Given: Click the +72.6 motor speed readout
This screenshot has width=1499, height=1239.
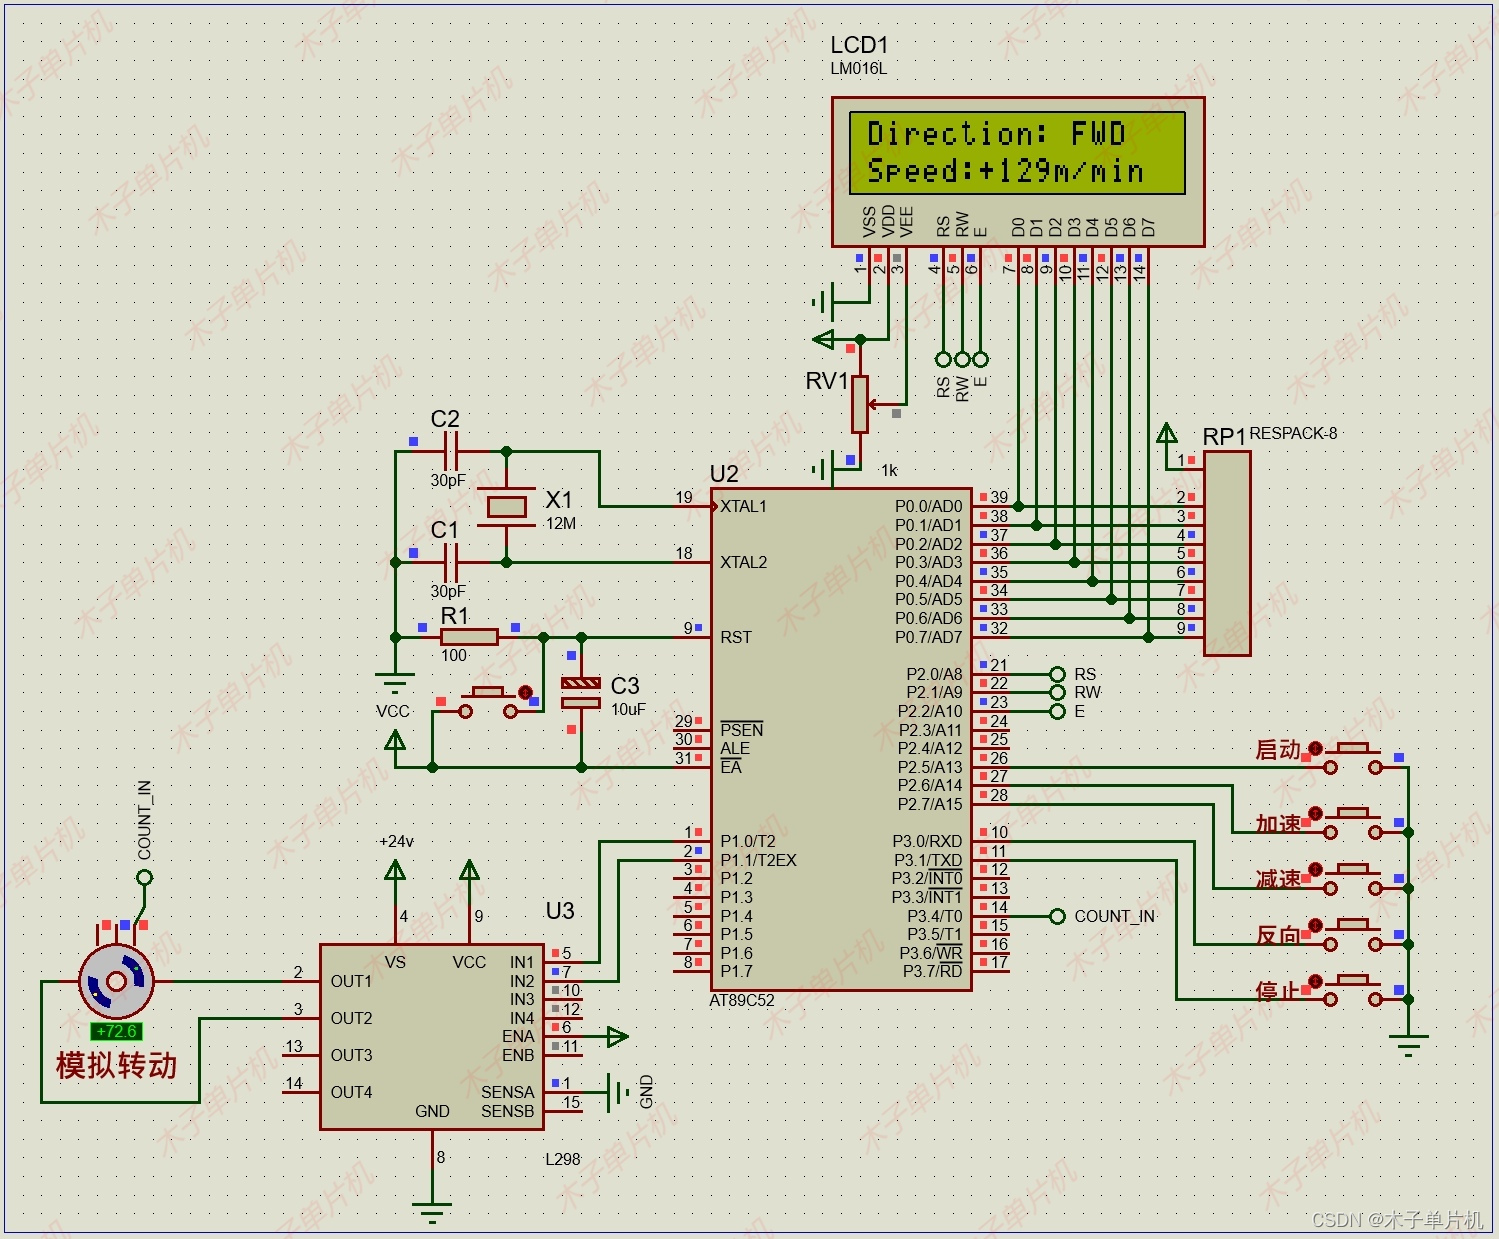Looking at the screenshot, I should pyautogui.click(x=116, y=1031).
